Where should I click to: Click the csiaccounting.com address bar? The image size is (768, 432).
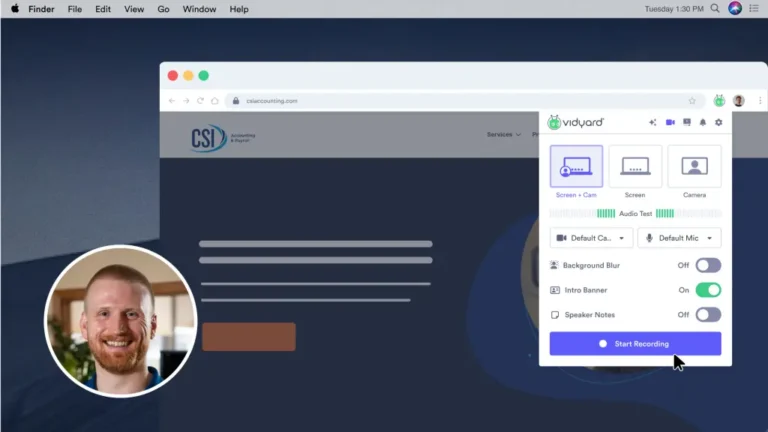click(465, 101)
